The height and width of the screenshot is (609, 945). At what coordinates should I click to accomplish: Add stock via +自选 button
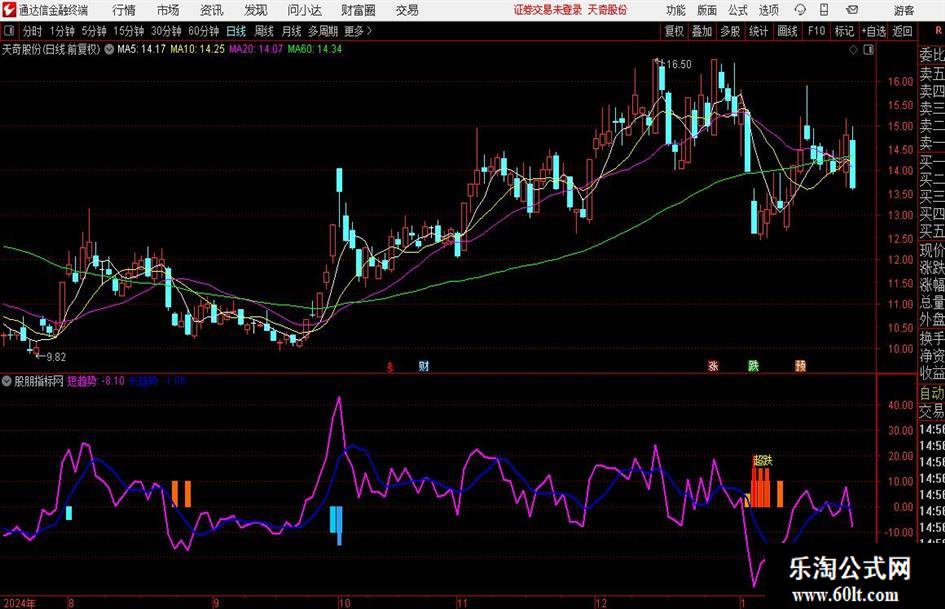tap(874, 31)
